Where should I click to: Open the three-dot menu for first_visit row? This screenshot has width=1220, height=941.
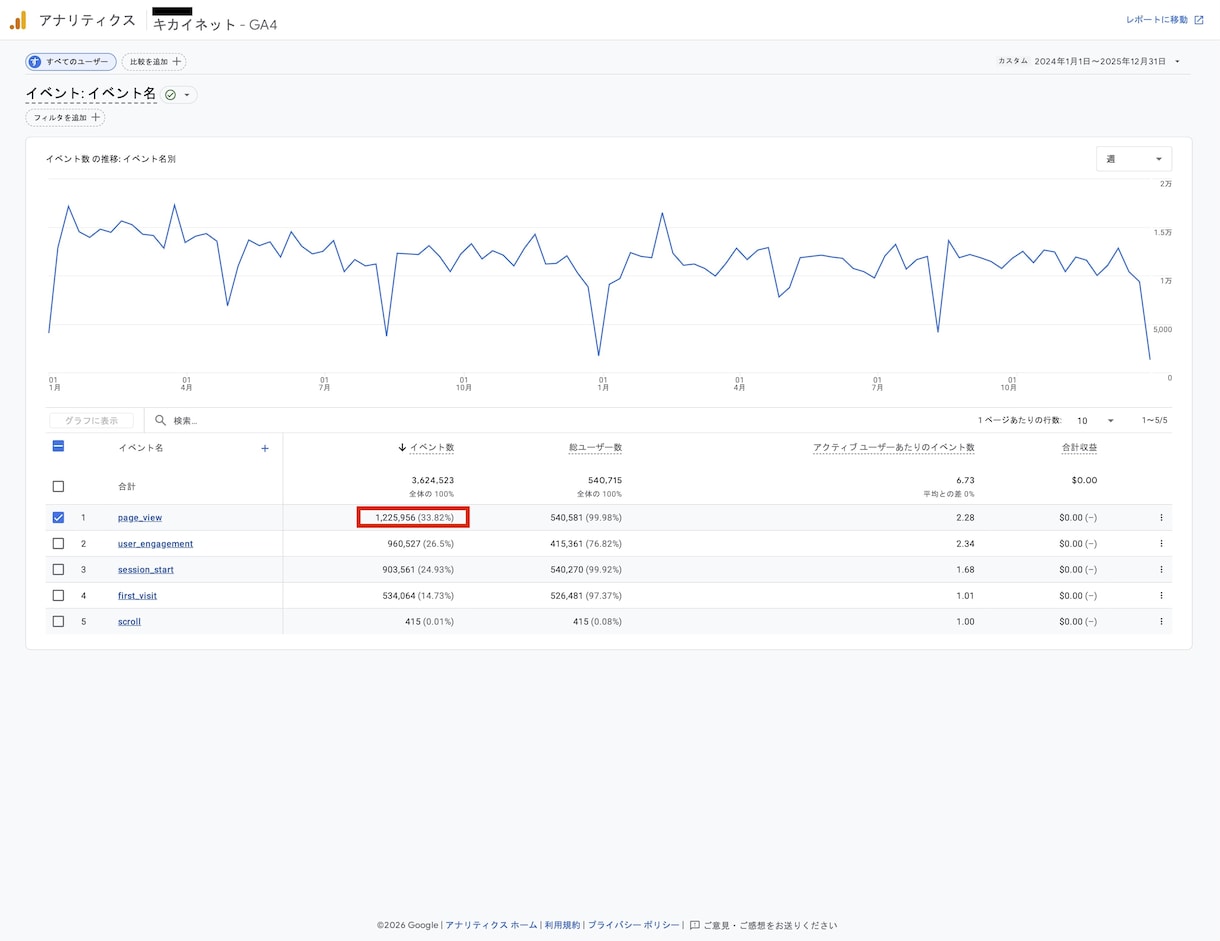click(1161, 596)
